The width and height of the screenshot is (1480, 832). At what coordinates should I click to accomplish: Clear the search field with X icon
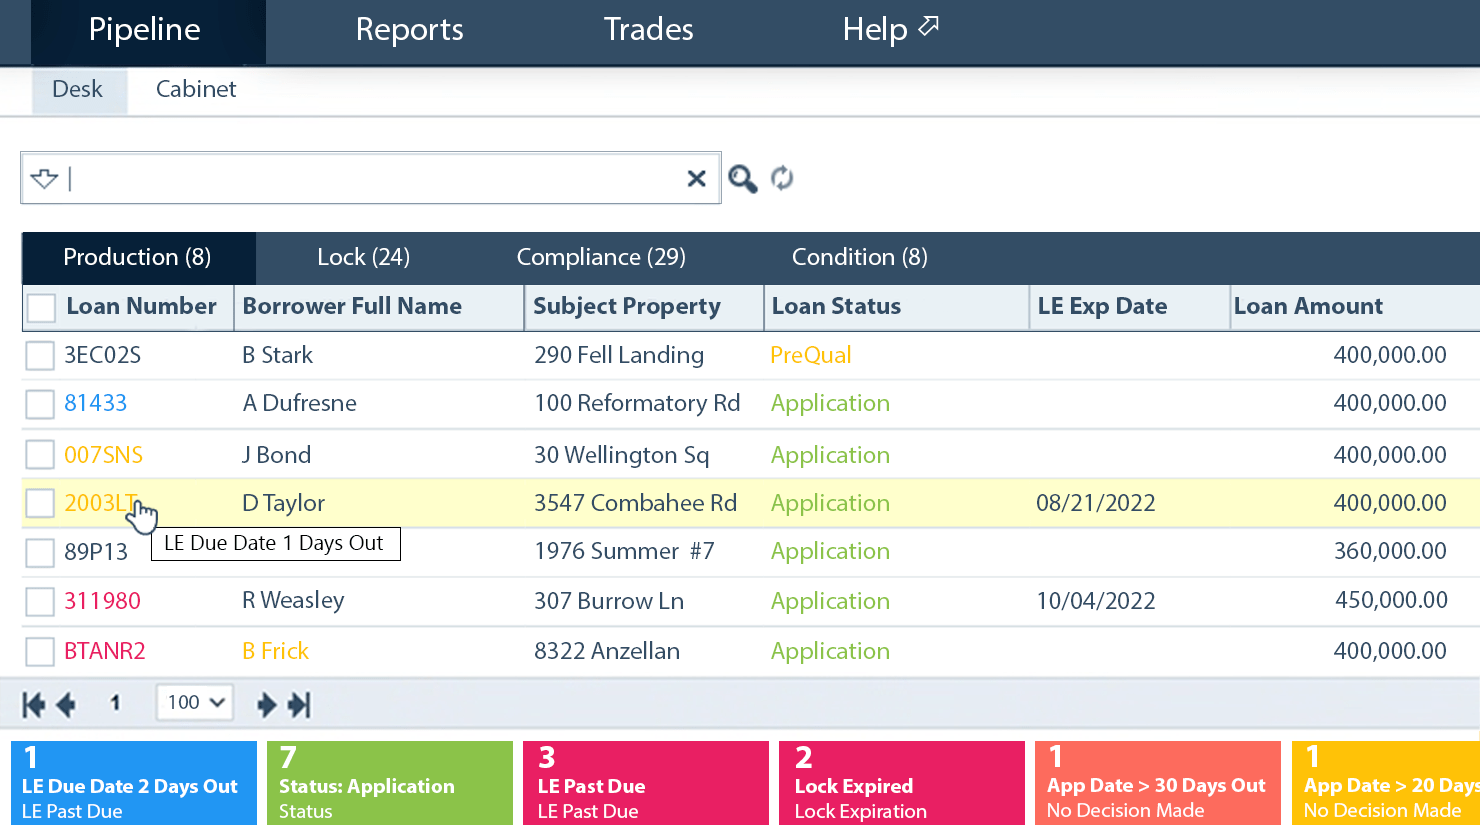(x=696, y=179)
